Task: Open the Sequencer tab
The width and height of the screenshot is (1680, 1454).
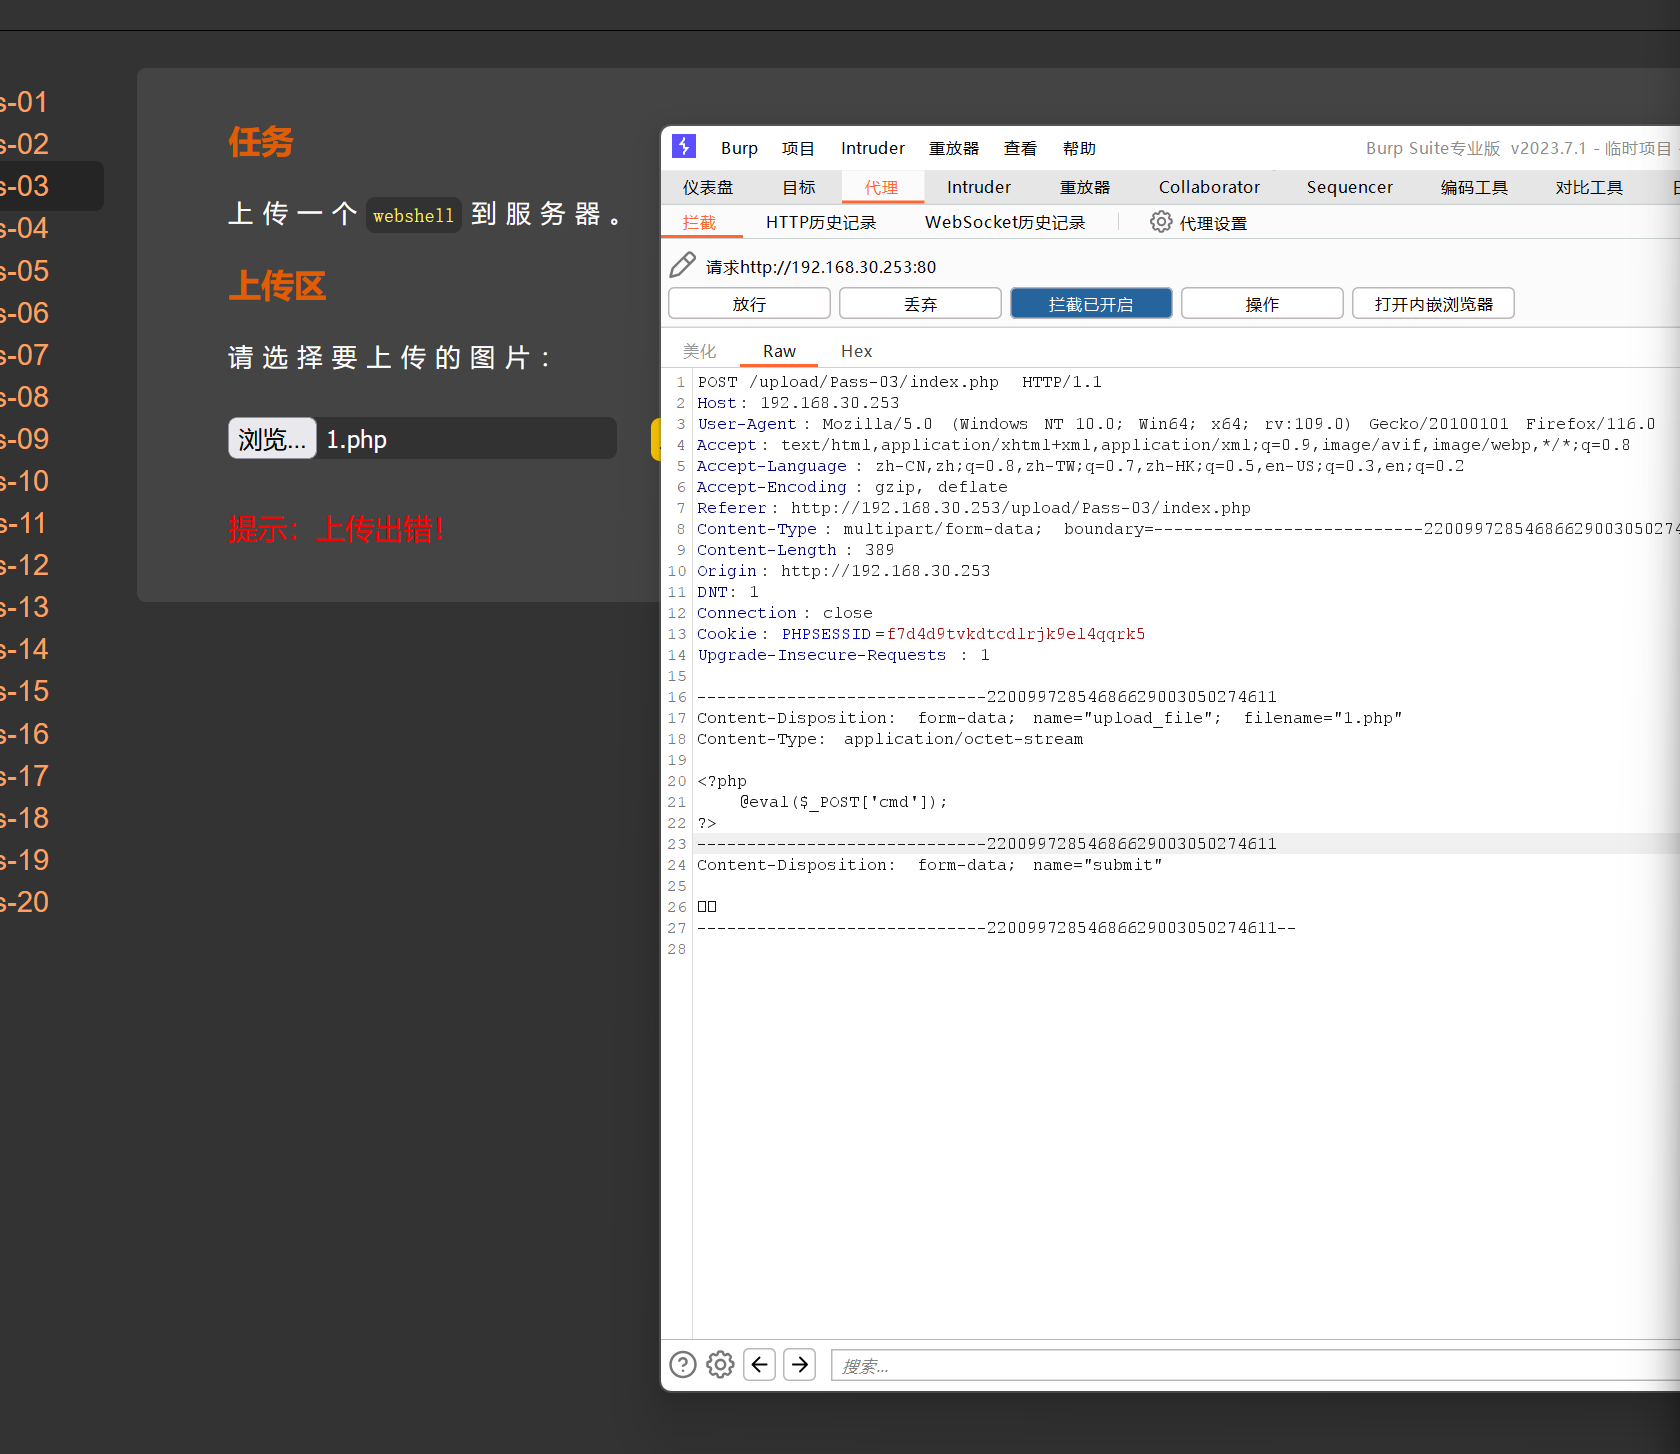Action: click(x=1349, y=187)
